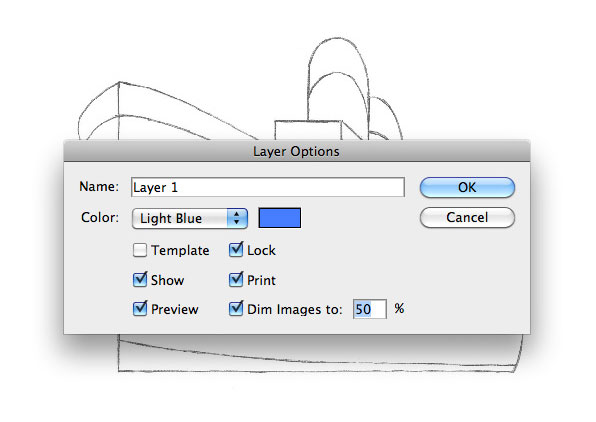Uncheck the Lock checkbox

(x=236, y=250)
